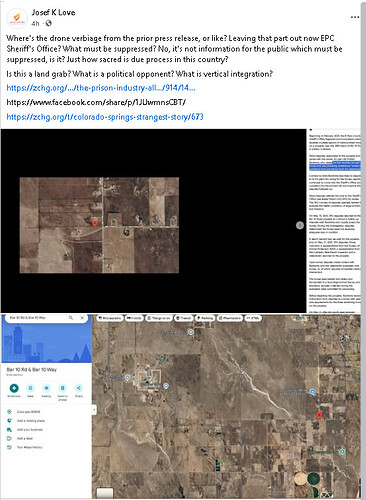Click the Directions button in Maps panel
366x500 pixels.
[x=14, y=390]
